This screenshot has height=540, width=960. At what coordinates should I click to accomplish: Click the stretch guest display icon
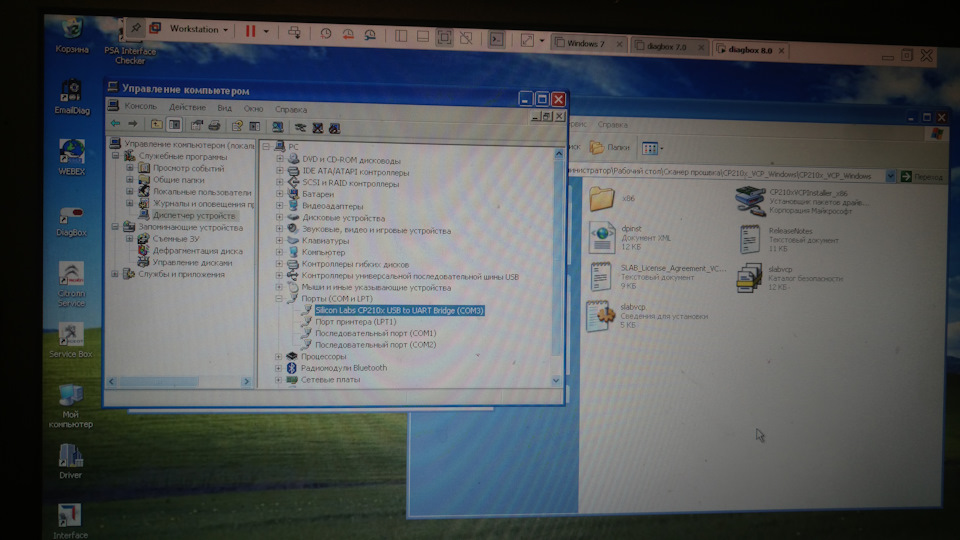[x=527, y=40]
